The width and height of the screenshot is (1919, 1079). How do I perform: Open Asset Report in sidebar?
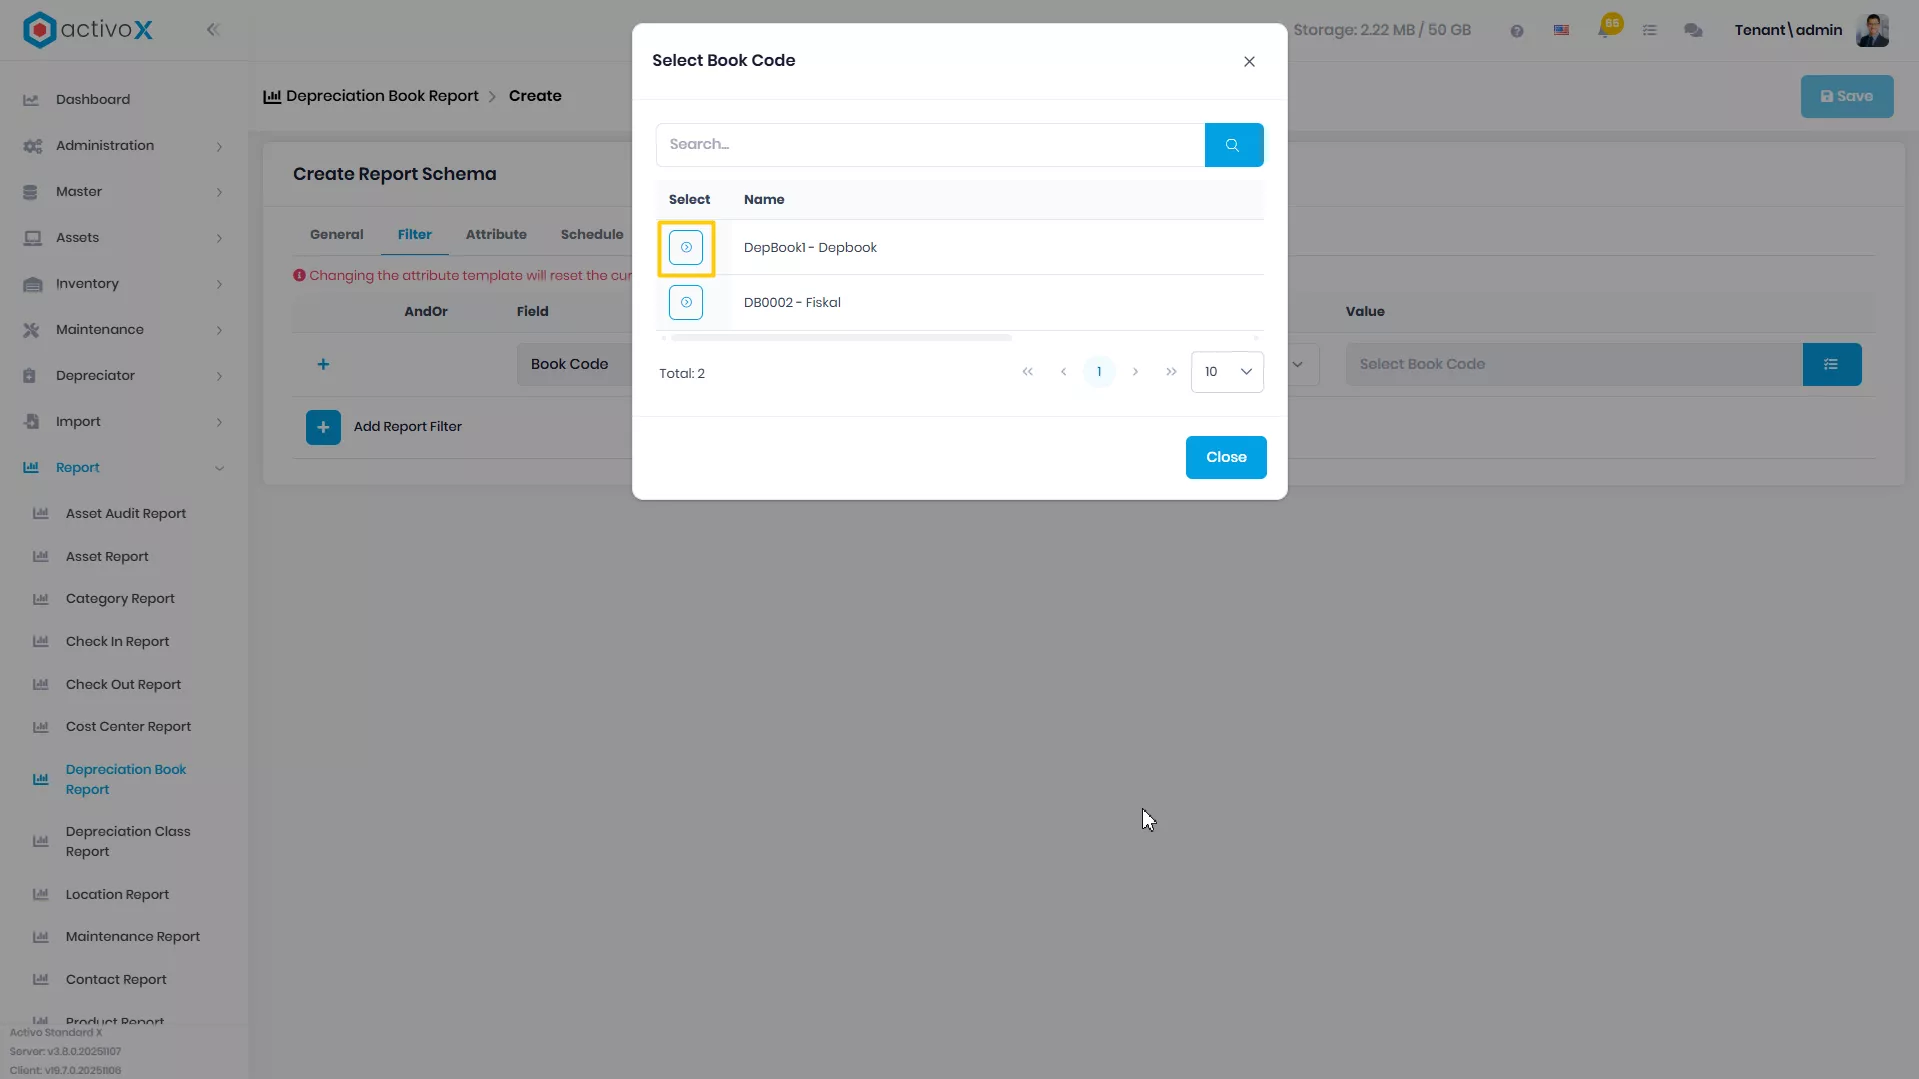[x=107, y=557]
